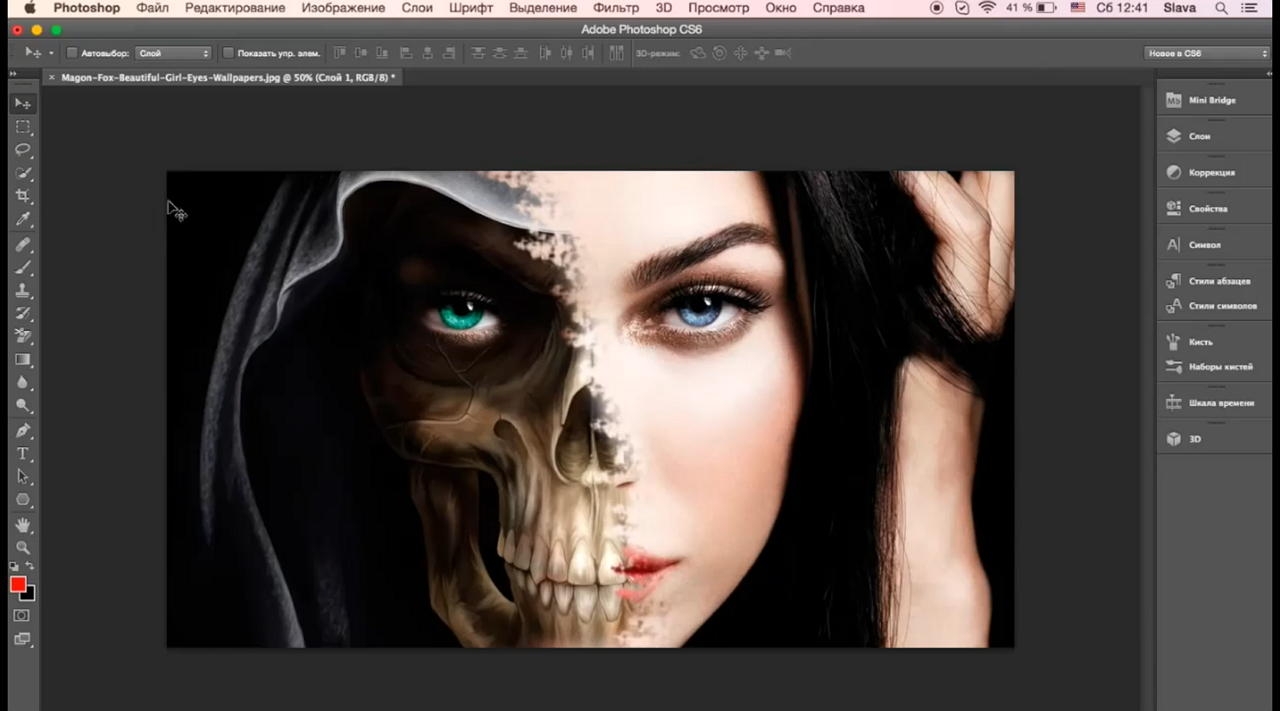This screenshot has width=1280, height=711.
Task: Select the Brush tool
Action: coord(22,268)
